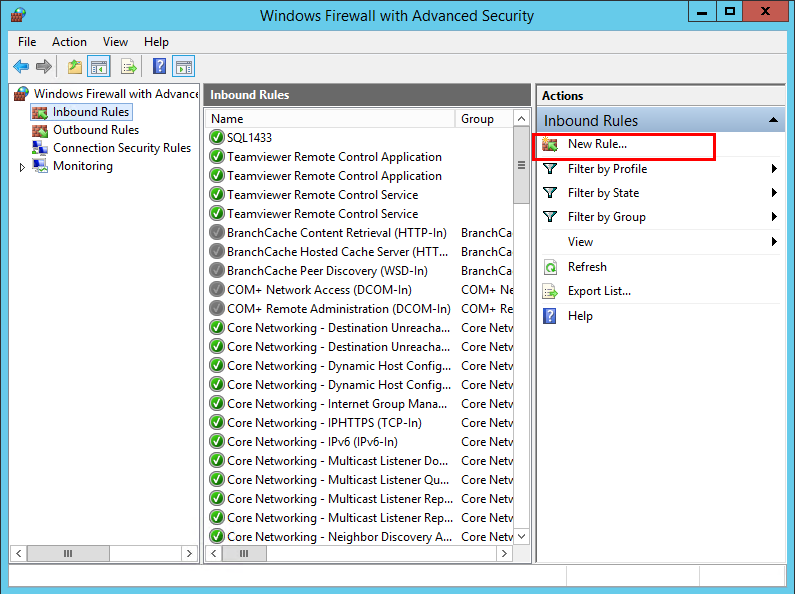The height and width of the screenshot is (594, 795).
Task: Open the View menu in menu bar
Action: point(115,42)
